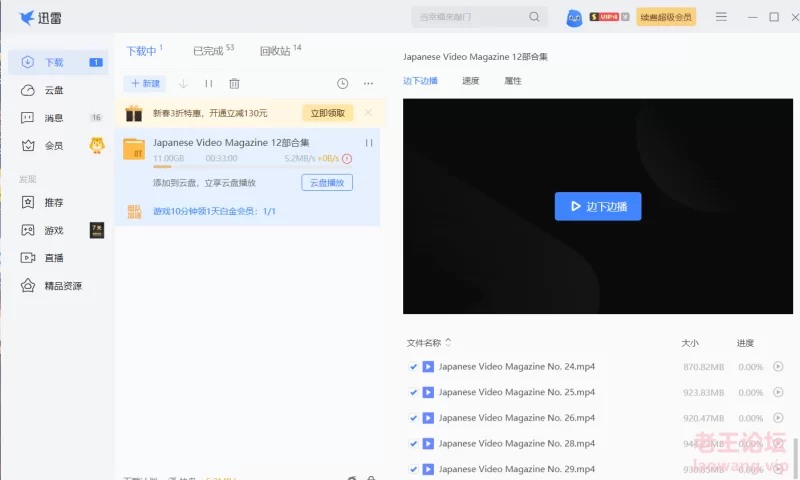The height and width of the screenshot is (480, 800).
Task: Click the red speed-up icon next to +0B/s
Action: point(347,159)
